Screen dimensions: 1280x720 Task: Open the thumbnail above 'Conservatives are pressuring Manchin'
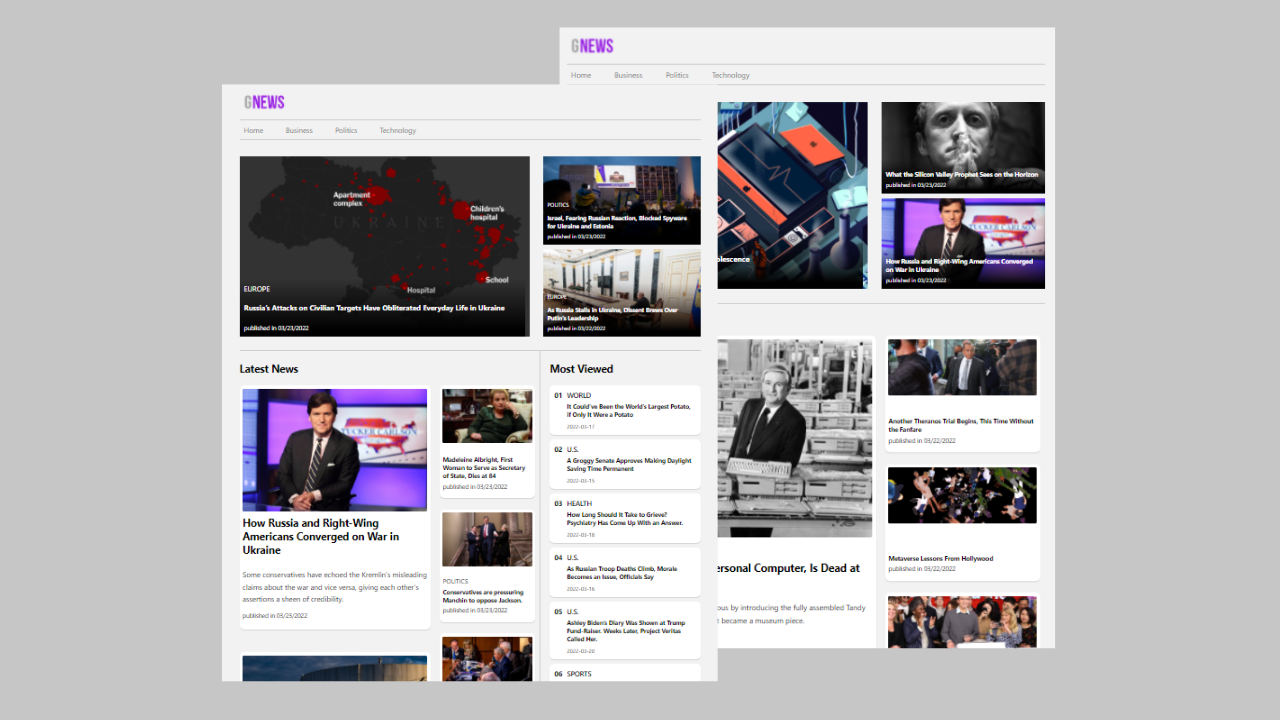[488, 539]
